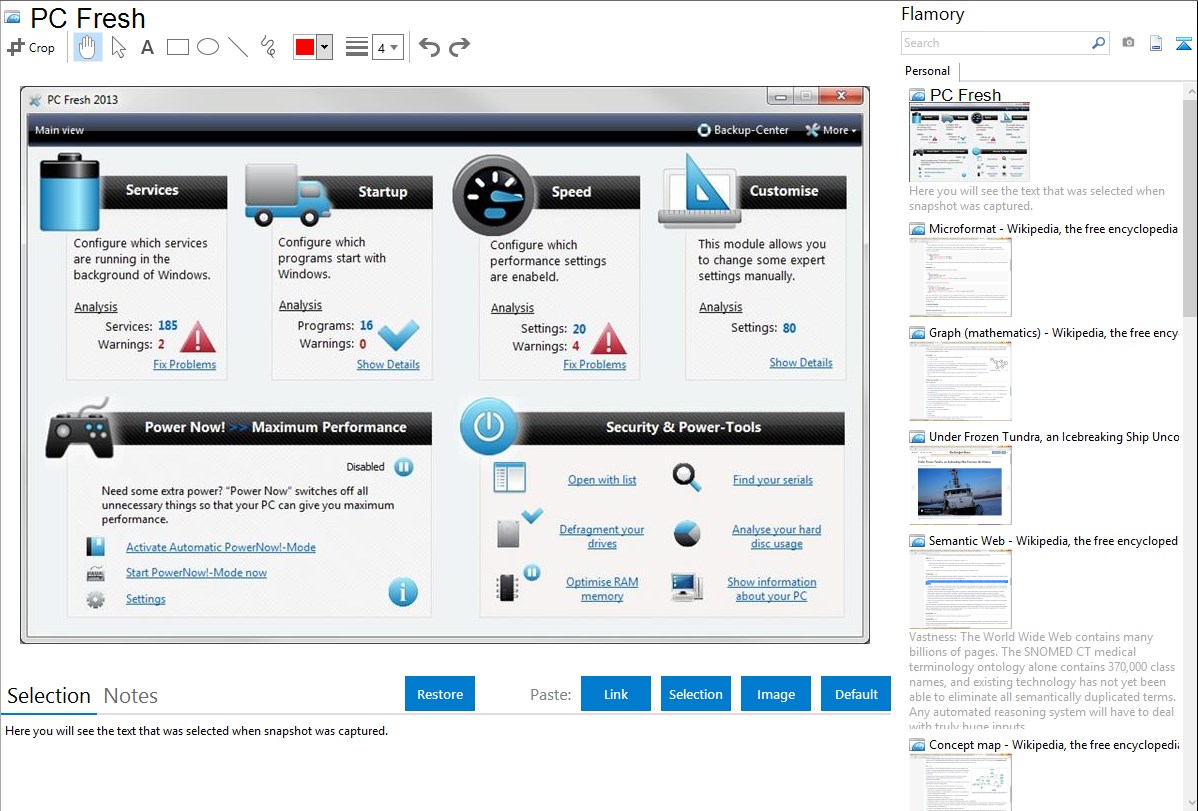Open the color picker dropdown arrow
This screenshot has width=1198, height=811.
325,47
